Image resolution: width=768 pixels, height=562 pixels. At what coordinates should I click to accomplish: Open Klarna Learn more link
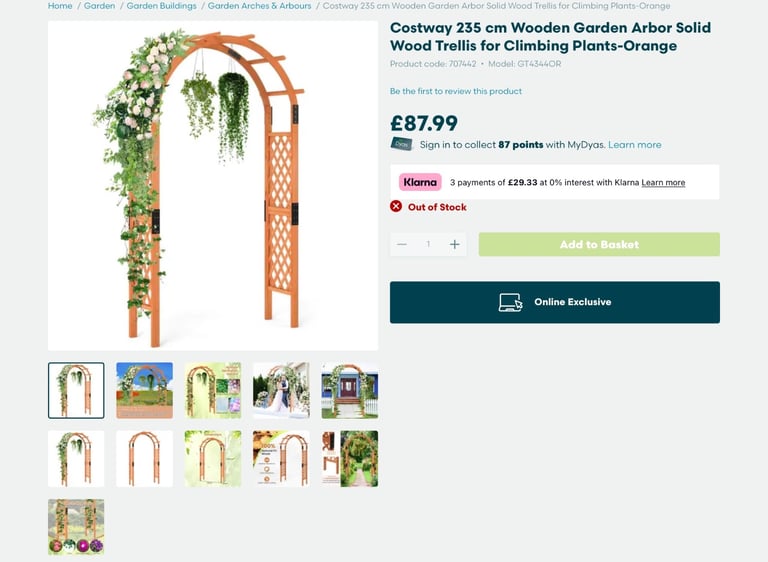tap(663, 182)
